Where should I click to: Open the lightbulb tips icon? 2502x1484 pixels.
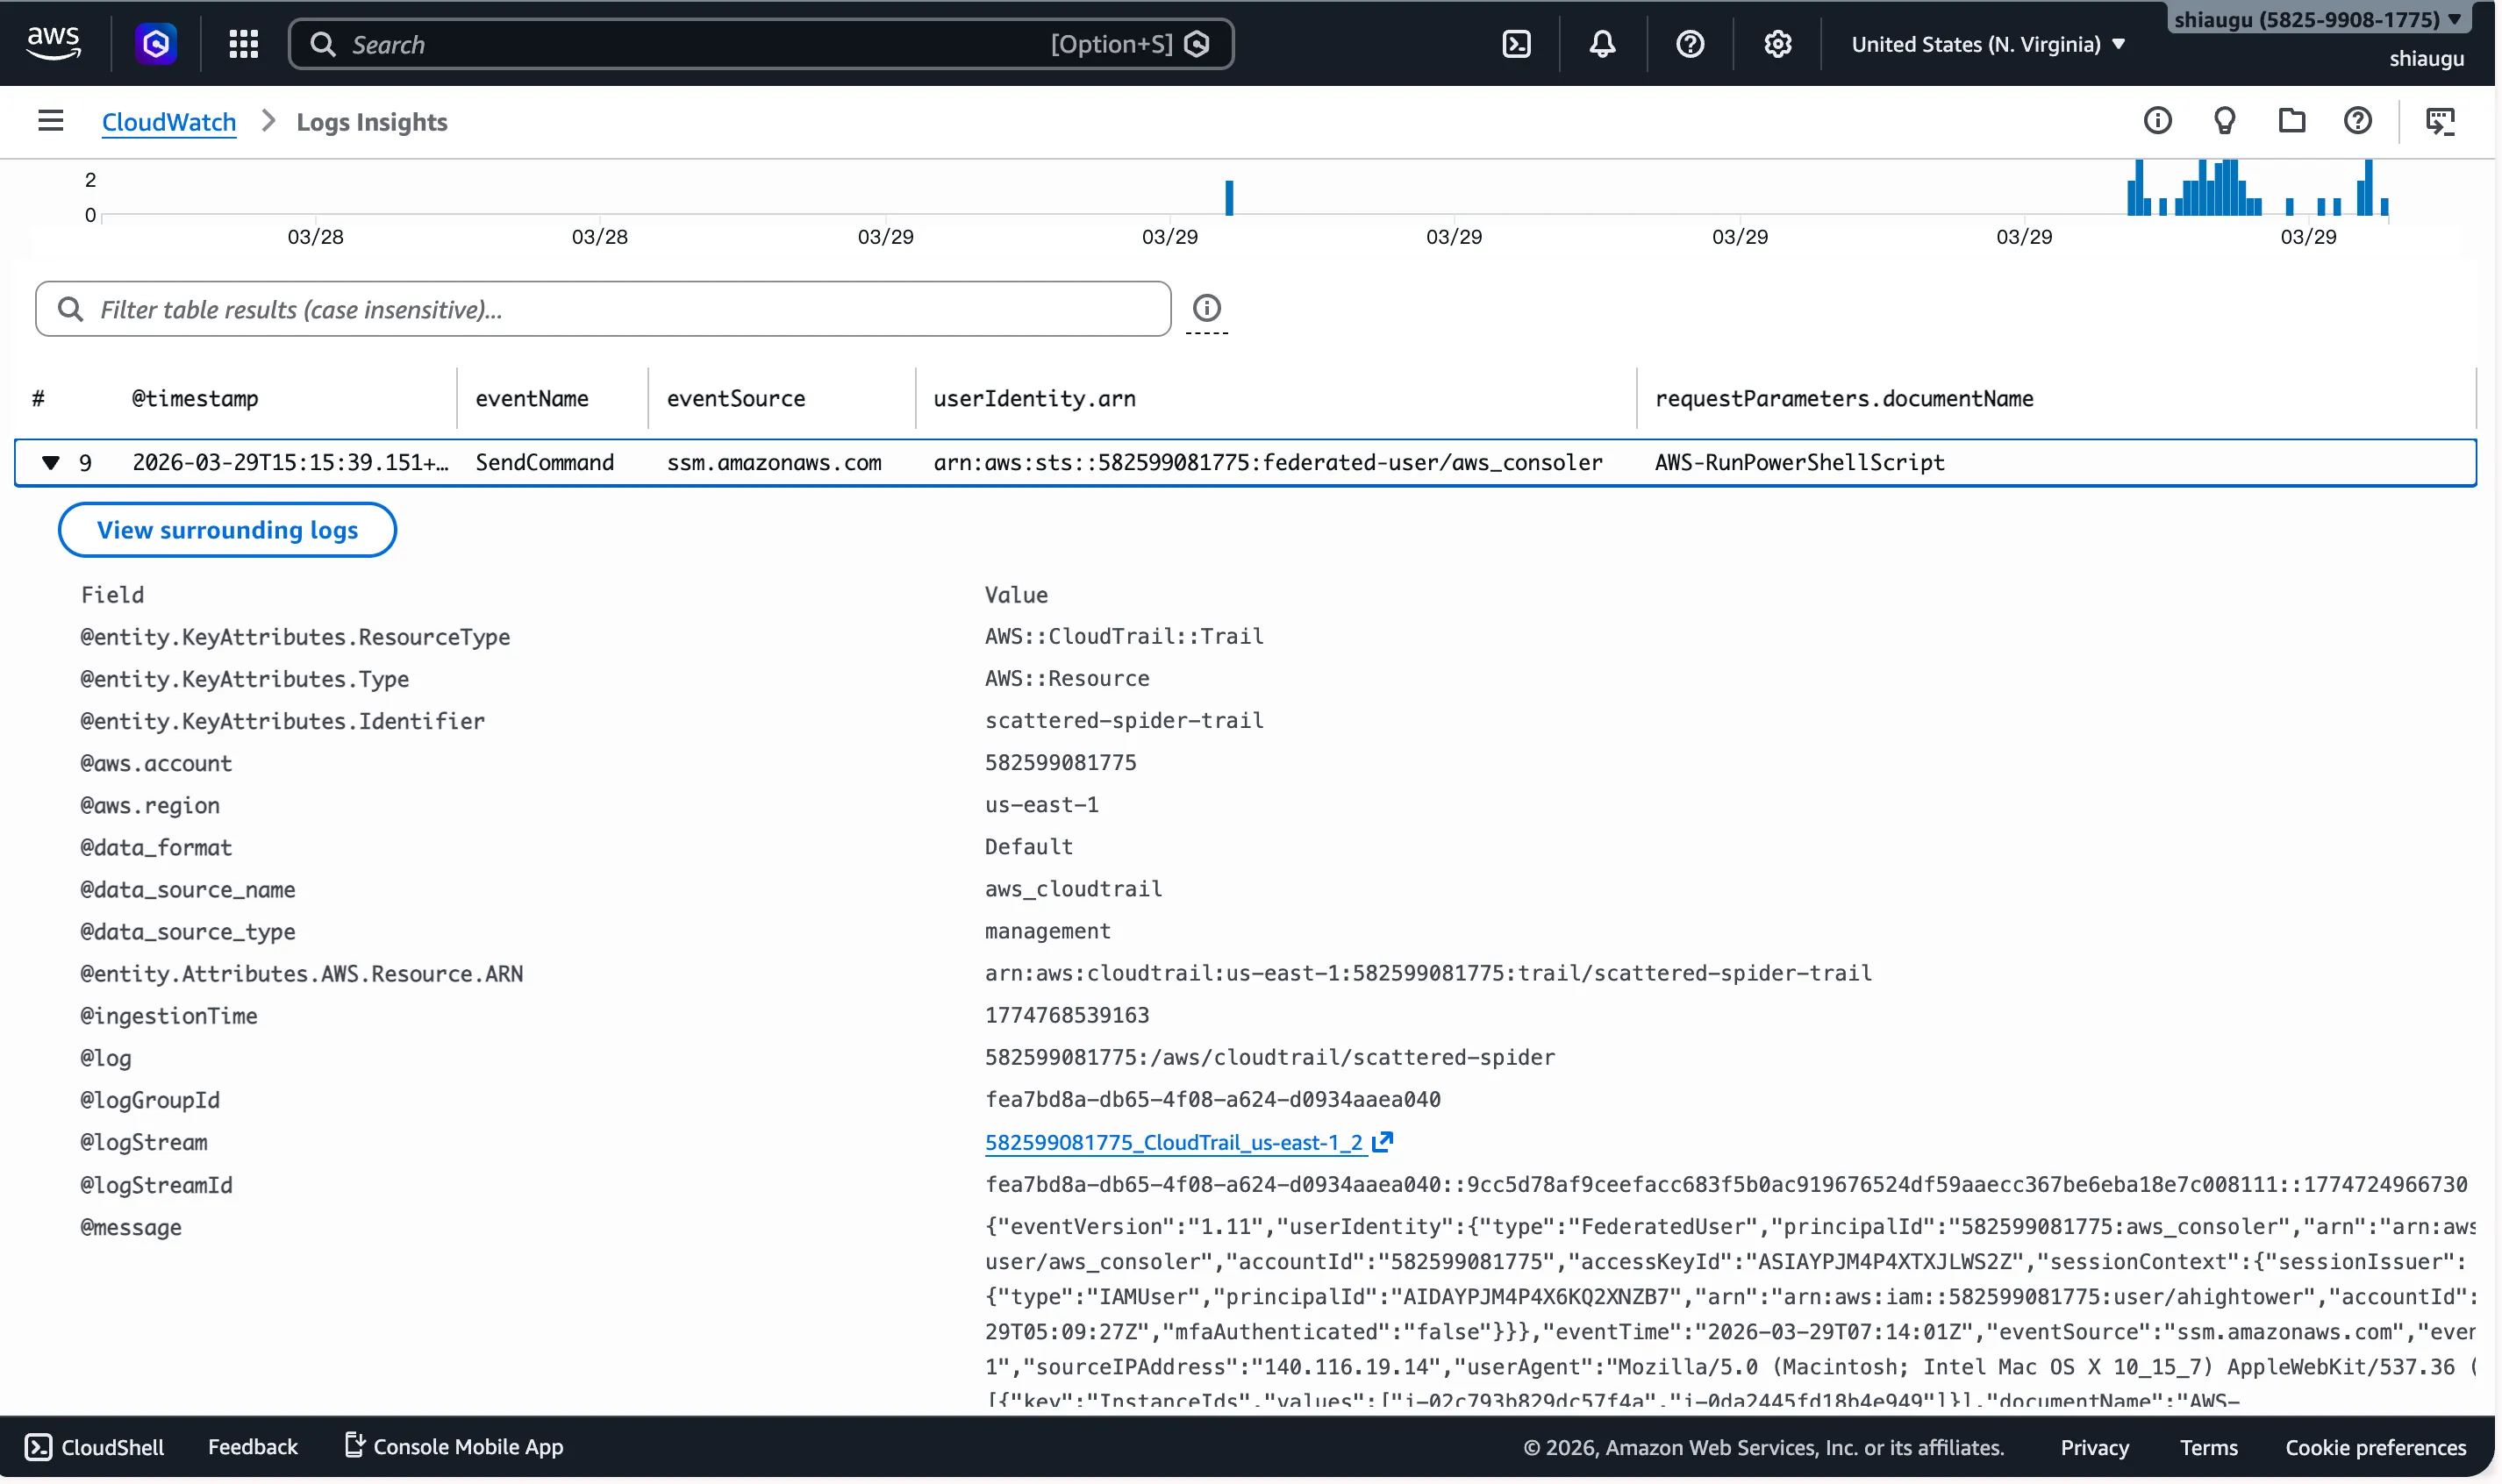[2224, 121]
